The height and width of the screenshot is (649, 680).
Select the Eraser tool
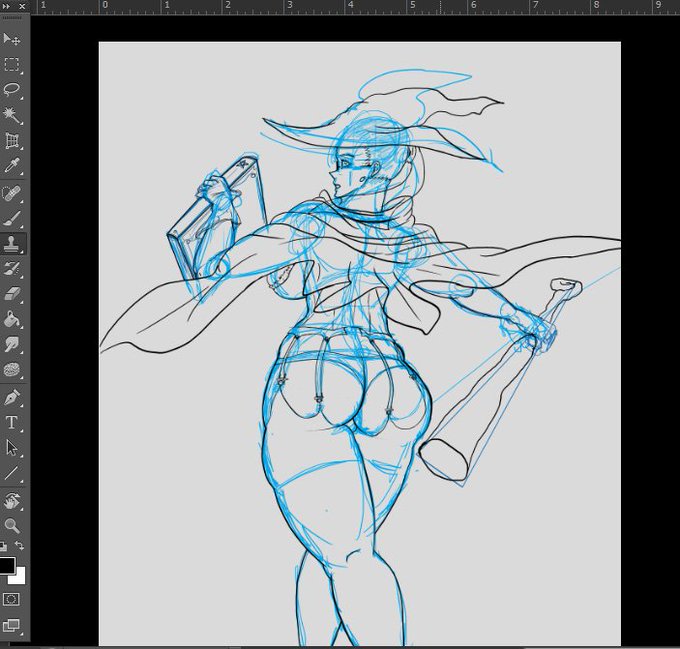coord(12,294)
